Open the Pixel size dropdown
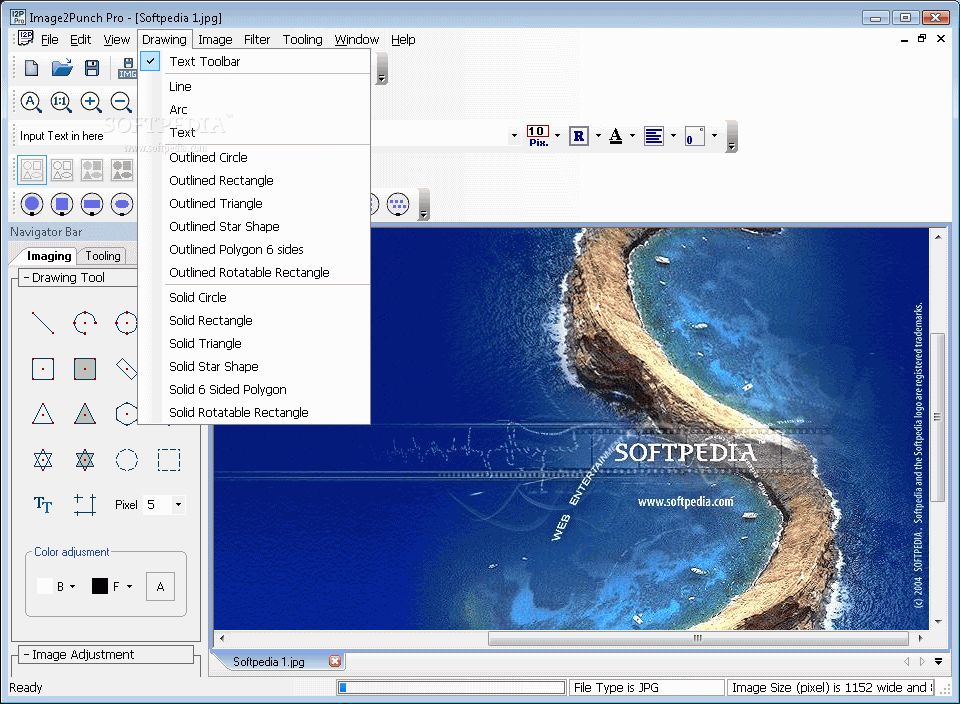 click(x=178, y=505)
